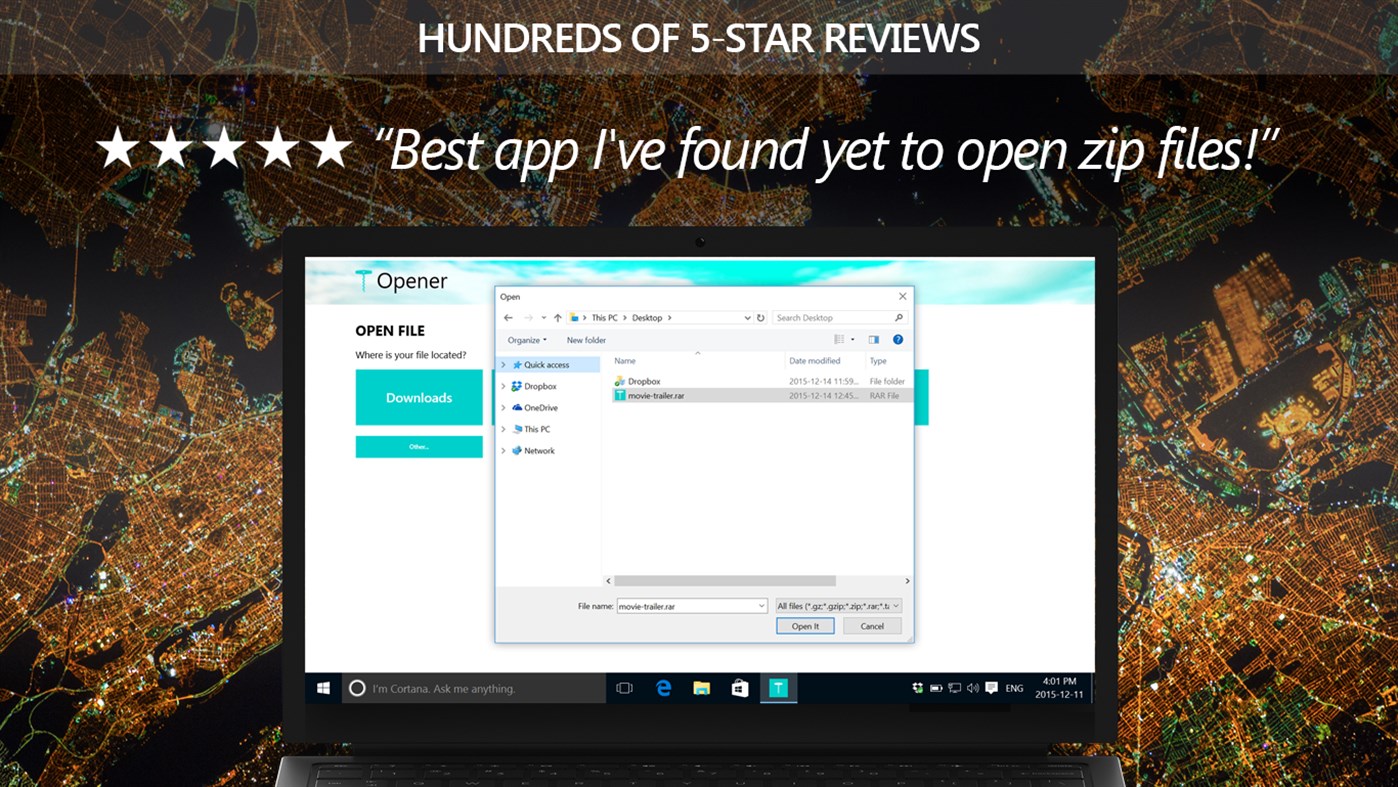Image resolution: width=1398 pixels, height=787 pixels.
Task: Open the Opener app from the taskbar
Action: click(777, 688)
